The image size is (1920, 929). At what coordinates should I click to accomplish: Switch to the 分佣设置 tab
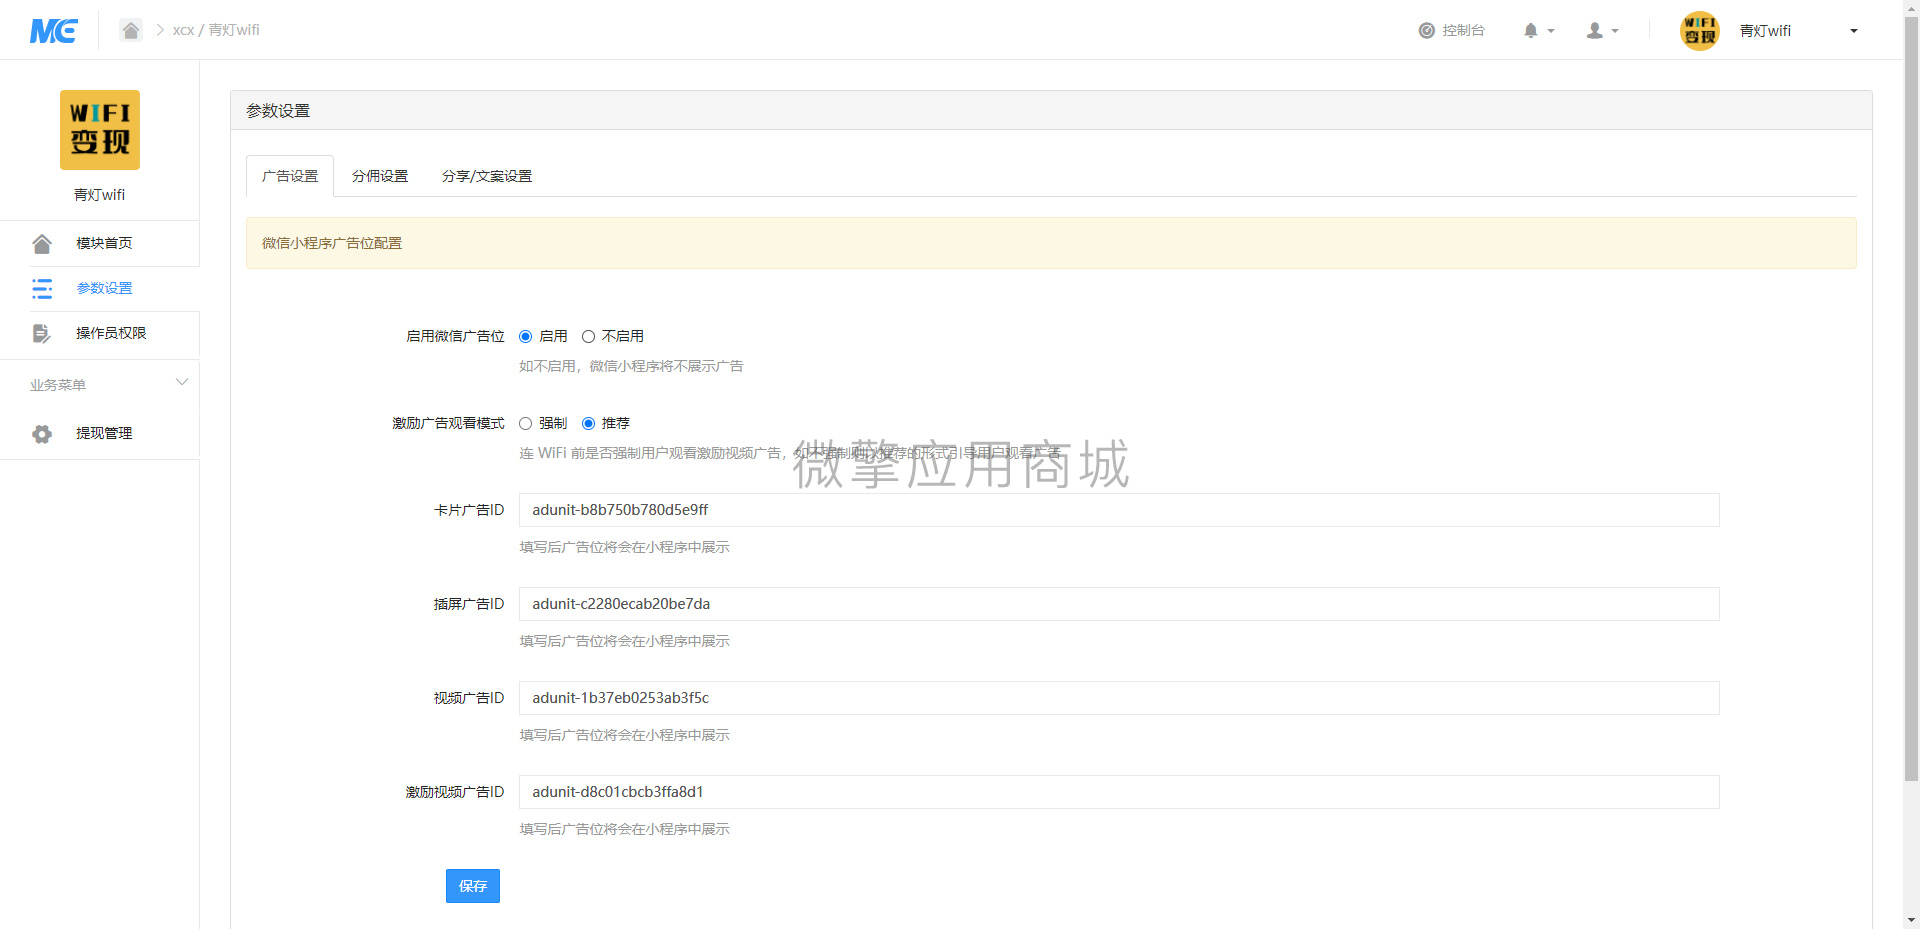click(x=380, y=176)
